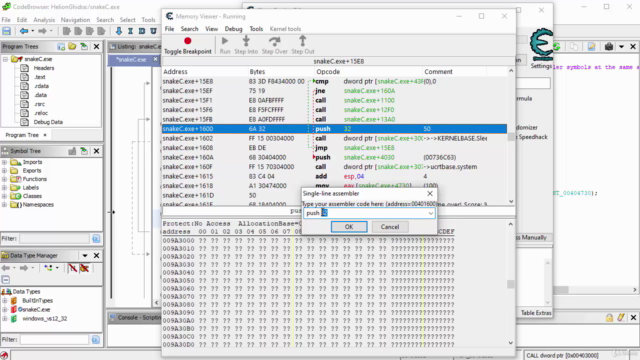Click Data Type Manager forward arrow

point(24,268)
